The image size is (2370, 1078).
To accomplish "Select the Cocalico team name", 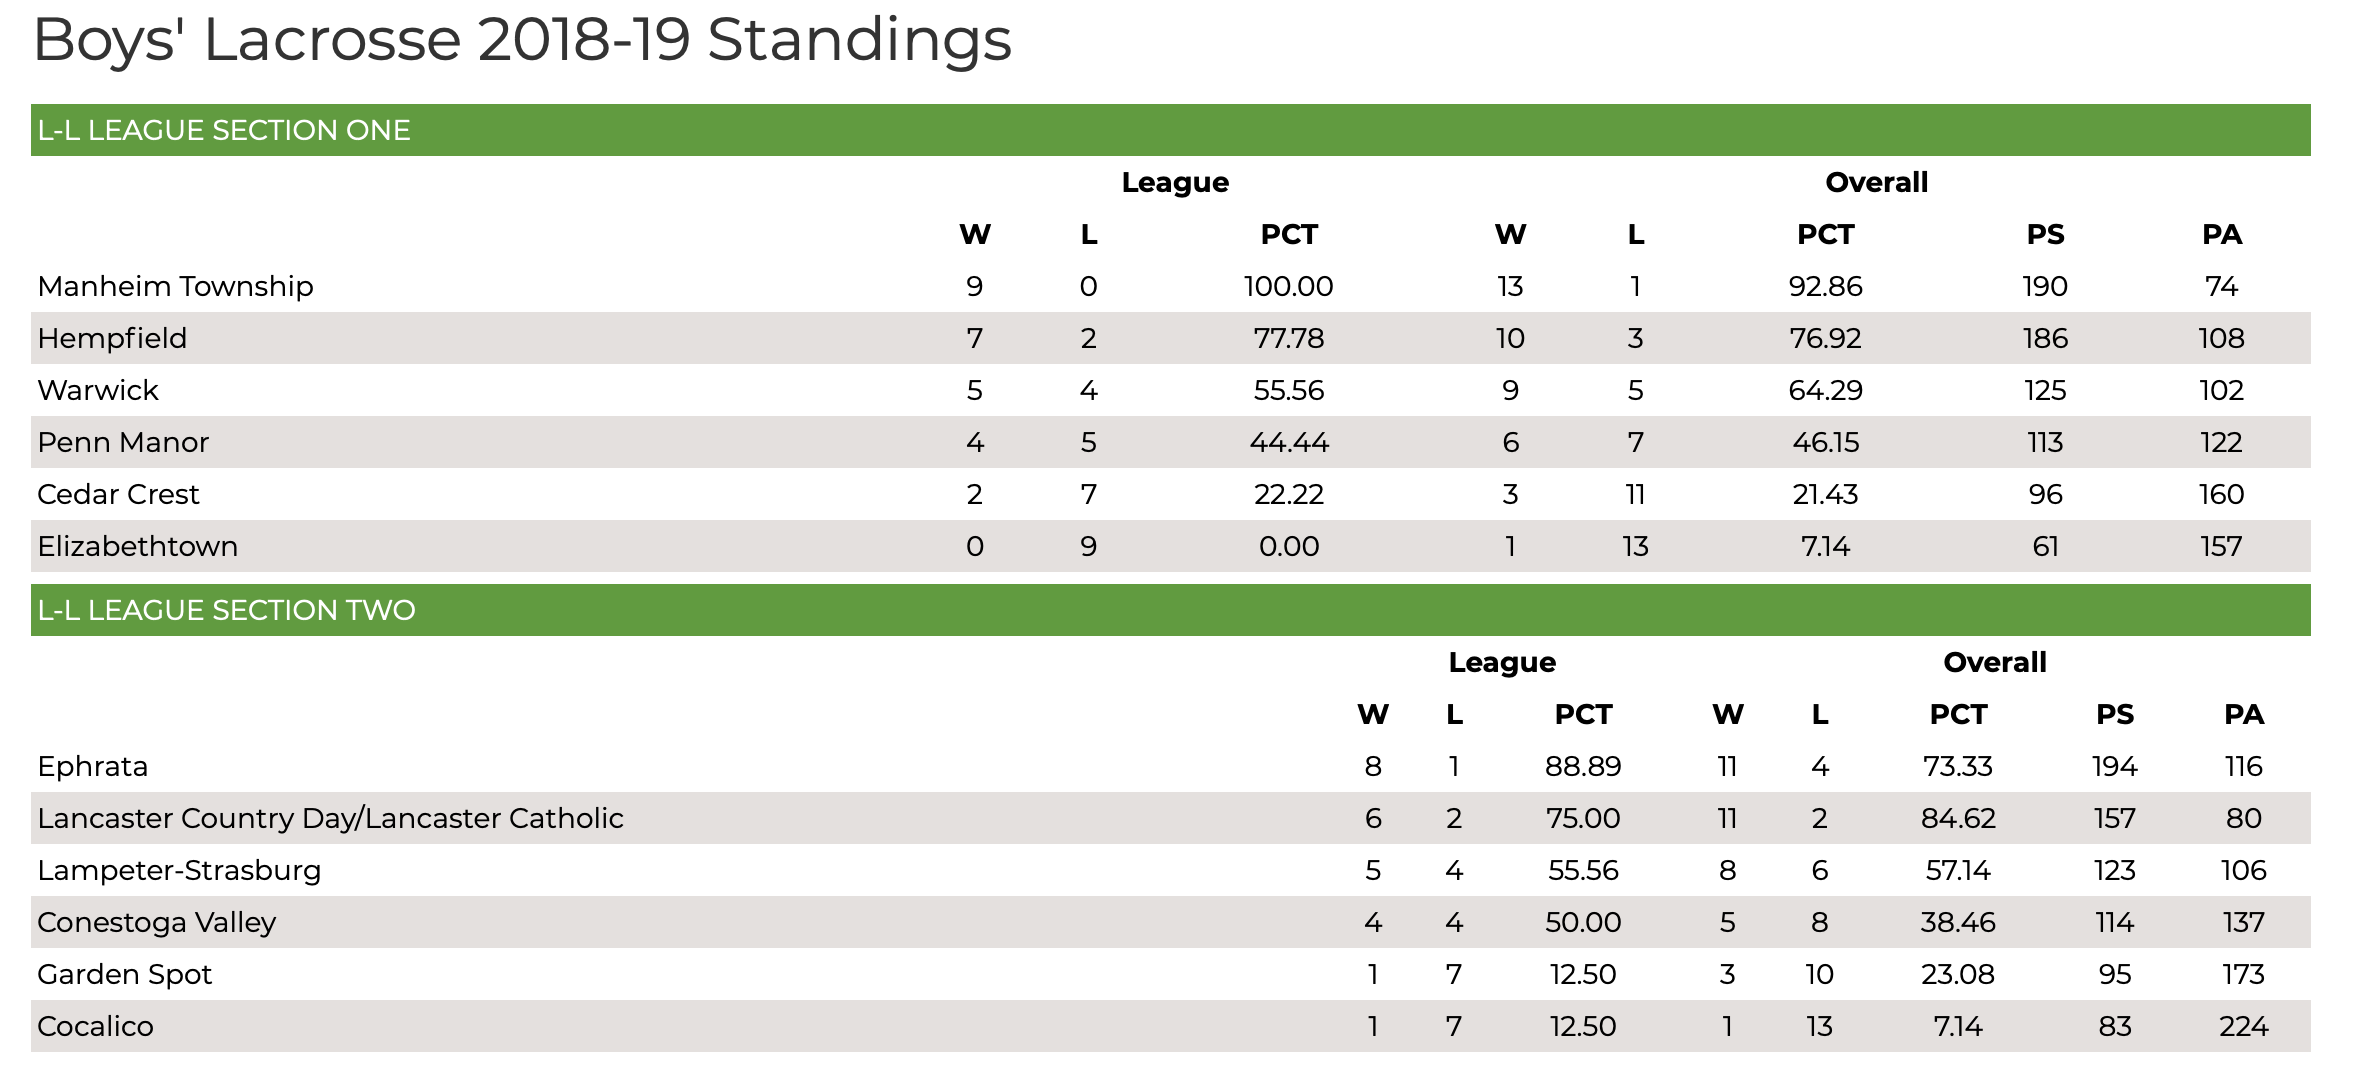I will click(x=95, y=1026).
